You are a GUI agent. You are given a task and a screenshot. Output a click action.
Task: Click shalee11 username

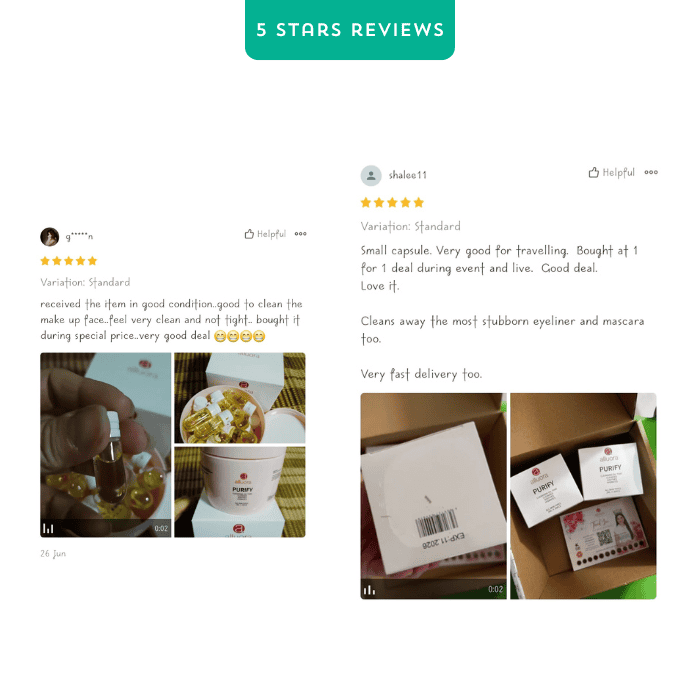(408, 175)
